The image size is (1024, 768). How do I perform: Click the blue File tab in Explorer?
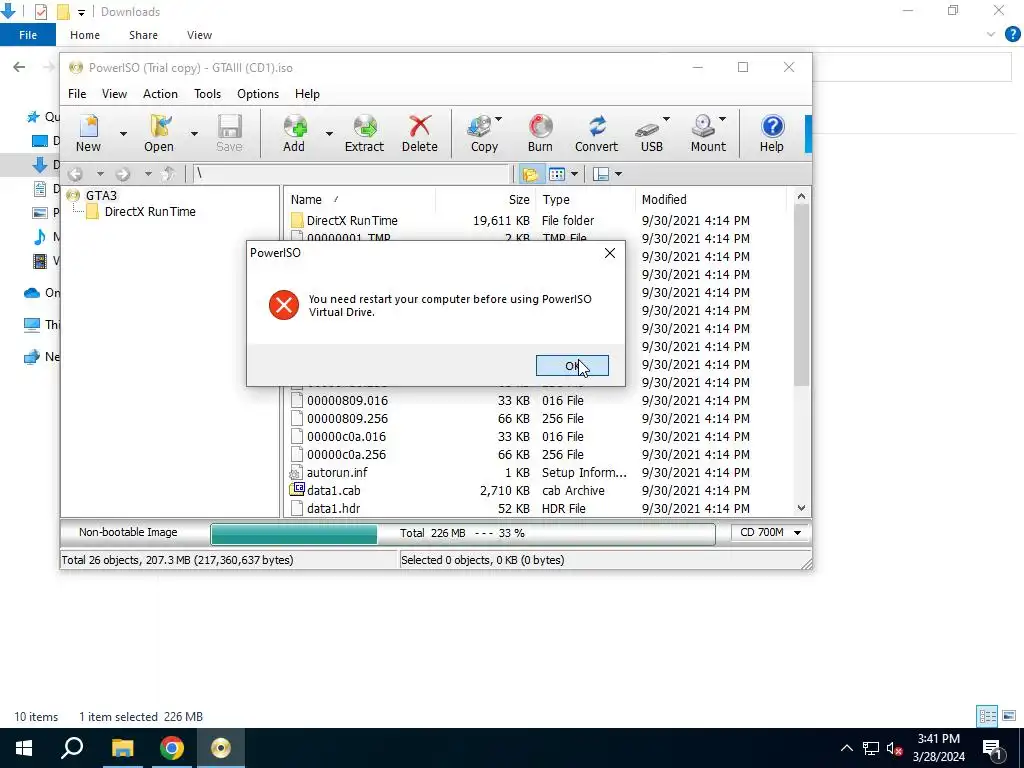pos(27,35)
